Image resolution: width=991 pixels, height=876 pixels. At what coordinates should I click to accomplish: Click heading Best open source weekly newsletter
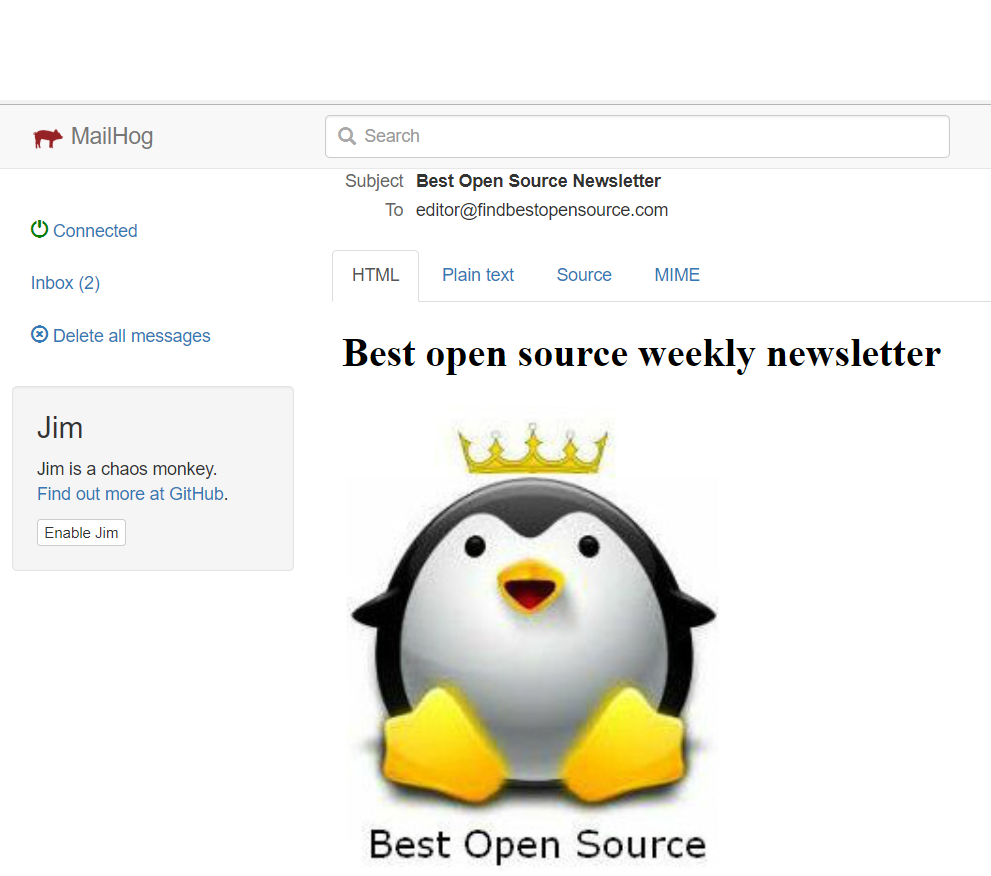641,354
